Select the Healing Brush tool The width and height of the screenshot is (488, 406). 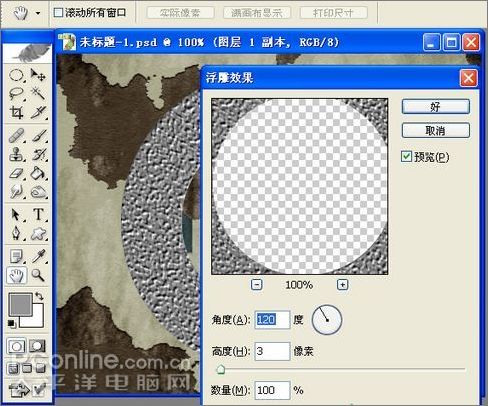(x=16, y=136)
